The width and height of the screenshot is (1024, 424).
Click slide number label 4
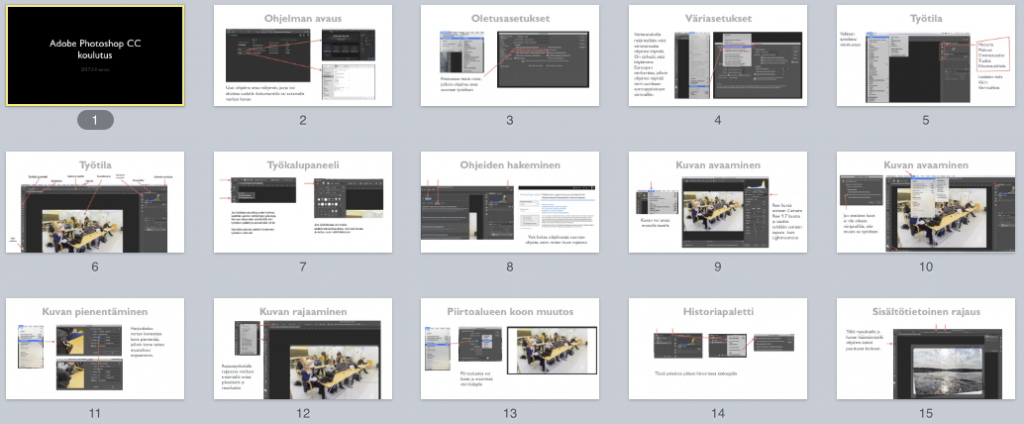(718, 120)
